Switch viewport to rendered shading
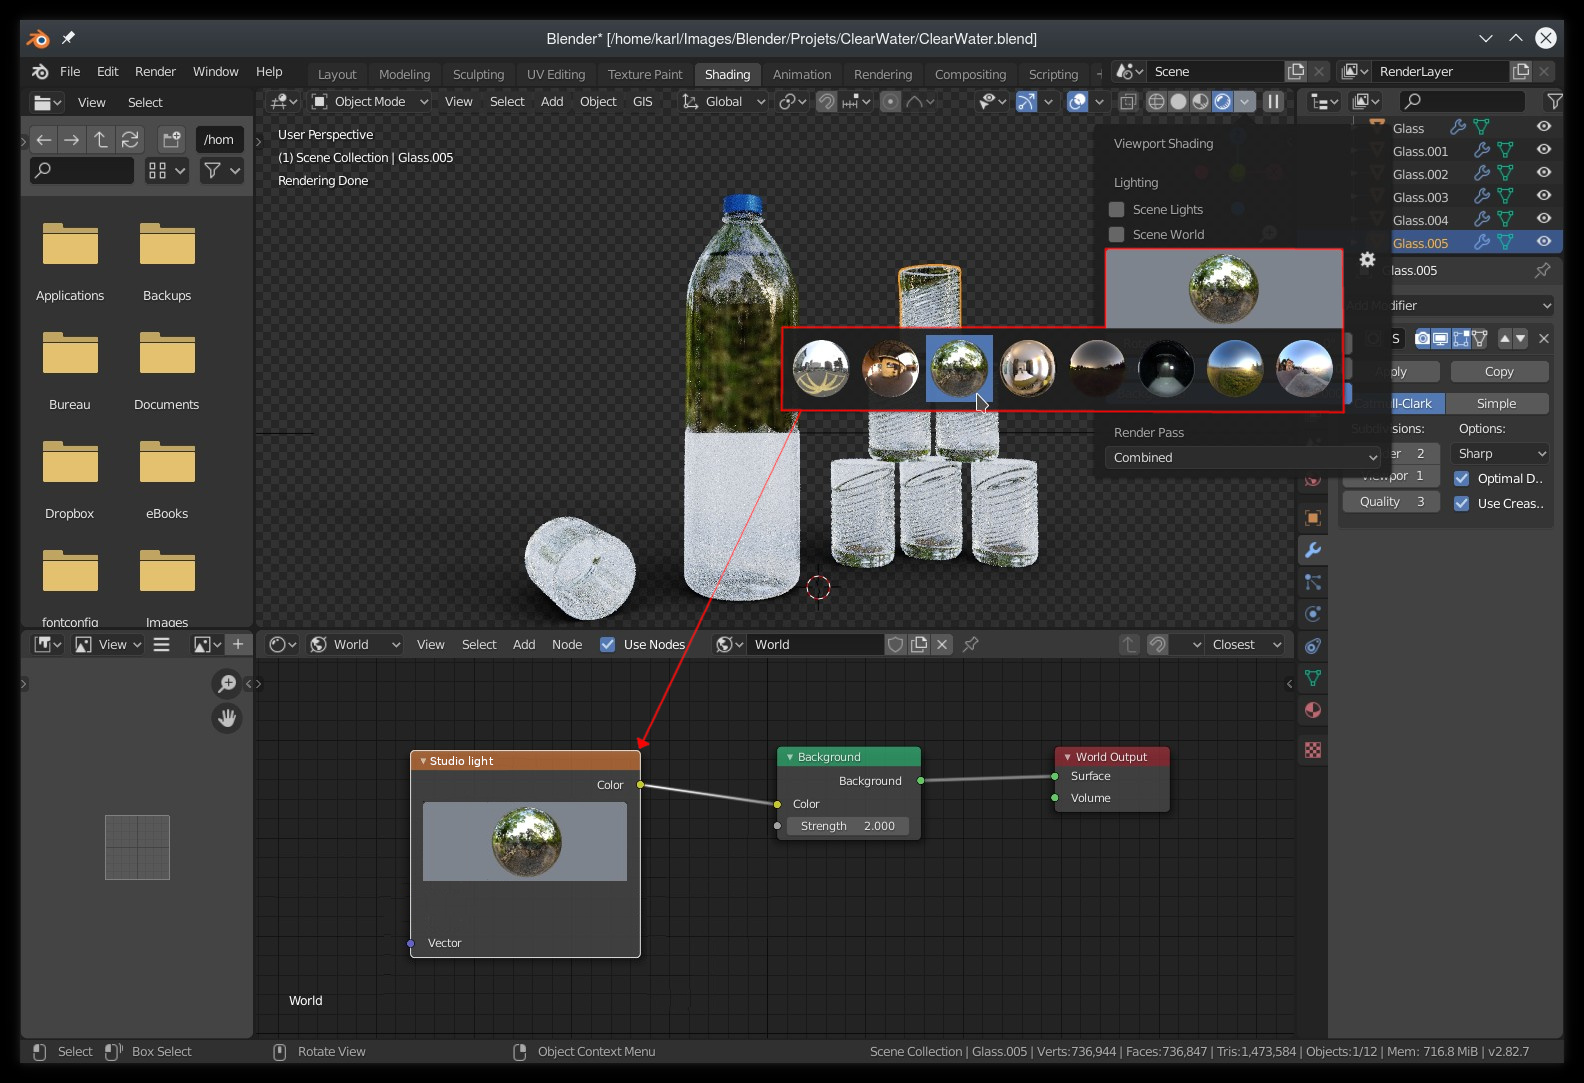Viewport: 1584px width, 1083px height. point(1222,101)
